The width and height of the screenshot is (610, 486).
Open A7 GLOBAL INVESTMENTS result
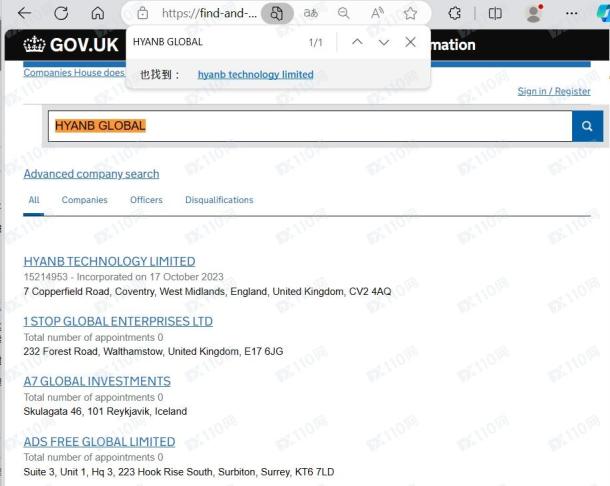[x=97, y=381]
